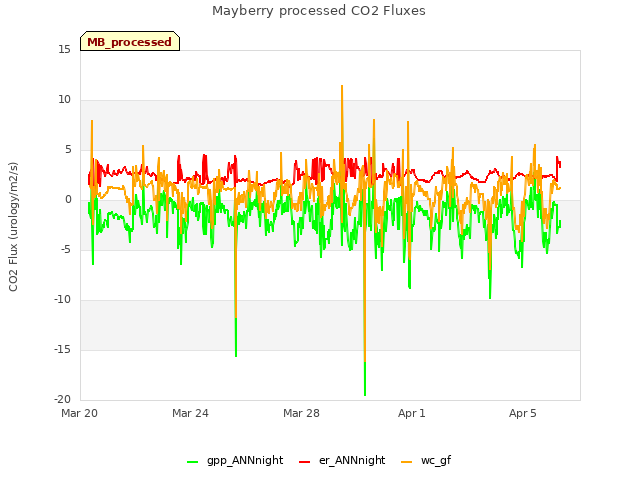Toggle the gpp_ANNnight legend entry
The width and height of the screenshot is (640, 480).
[235, 460]
